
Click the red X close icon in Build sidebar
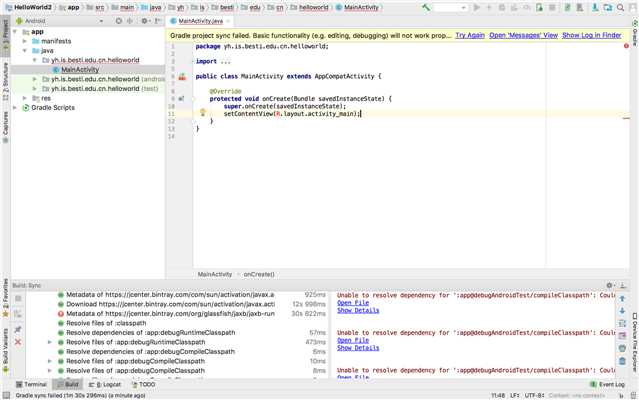(x=18, y=342)
